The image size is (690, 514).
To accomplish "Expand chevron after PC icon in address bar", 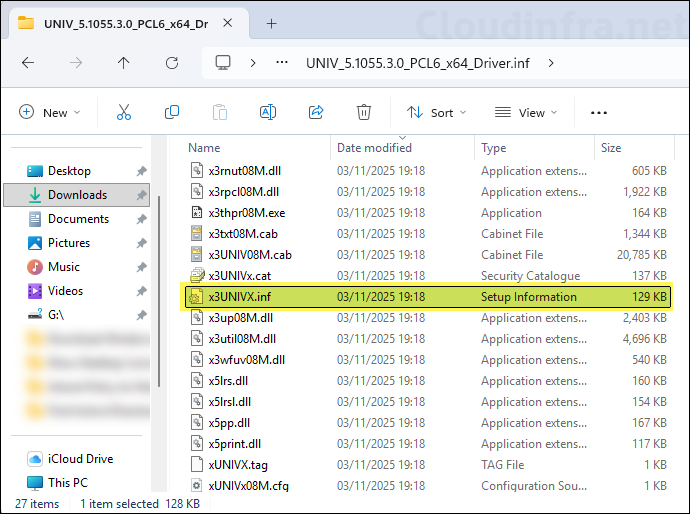I will [253, 63].
